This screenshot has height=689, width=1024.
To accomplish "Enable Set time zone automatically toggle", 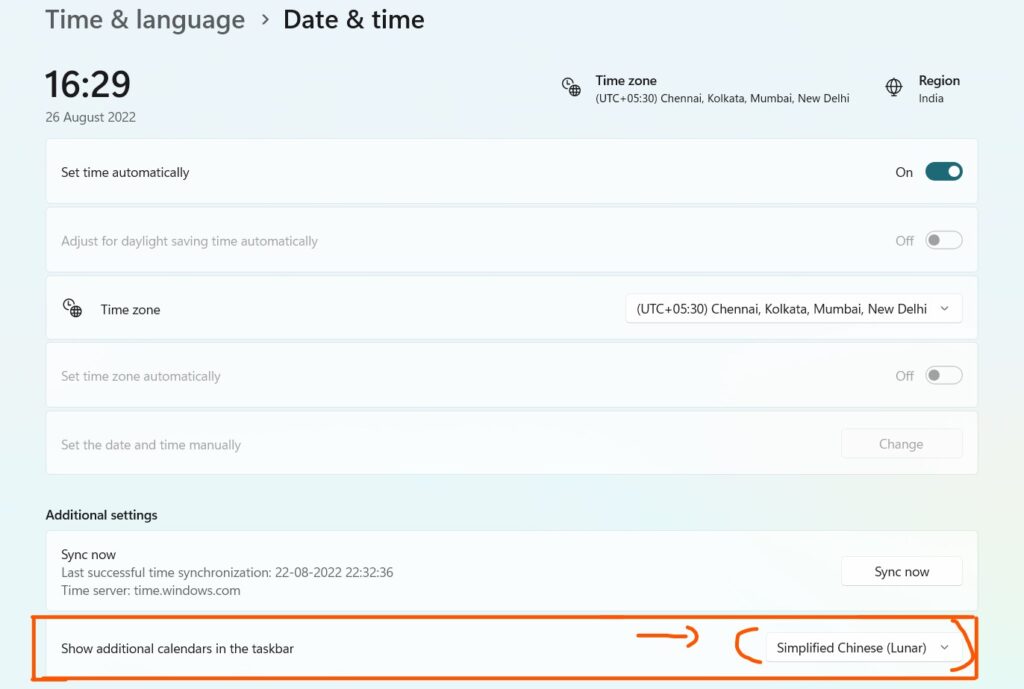I will (x=943, y=376).
